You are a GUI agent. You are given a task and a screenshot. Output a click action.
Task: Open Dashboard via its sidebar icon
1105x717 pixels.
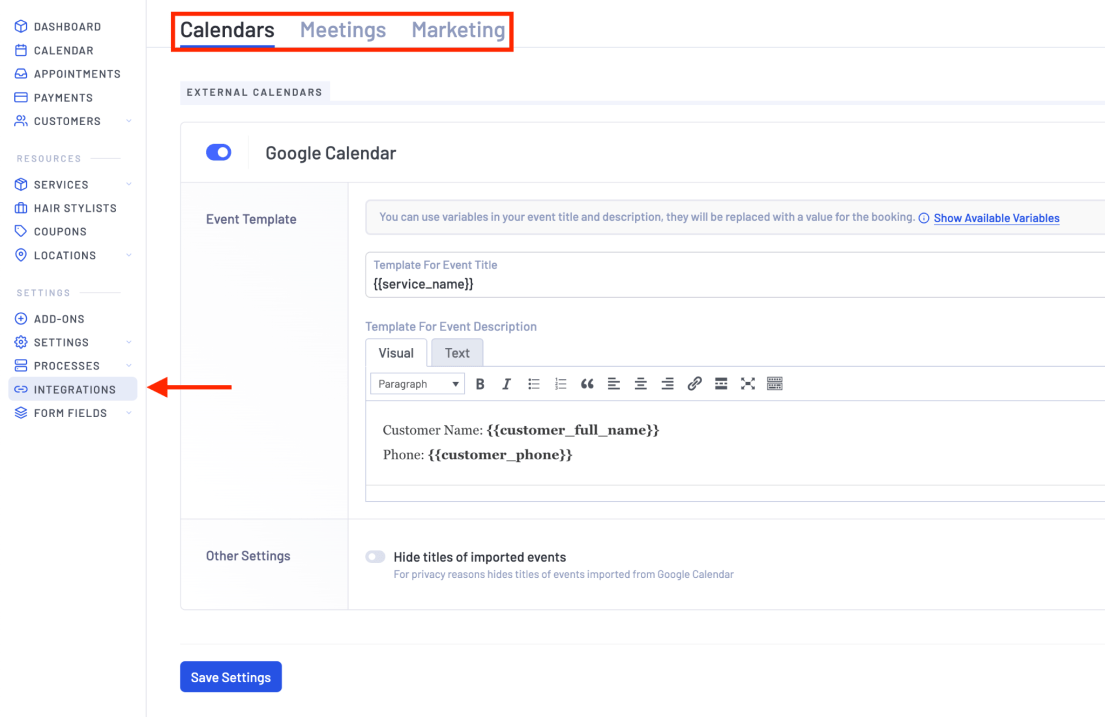point(21,26)
